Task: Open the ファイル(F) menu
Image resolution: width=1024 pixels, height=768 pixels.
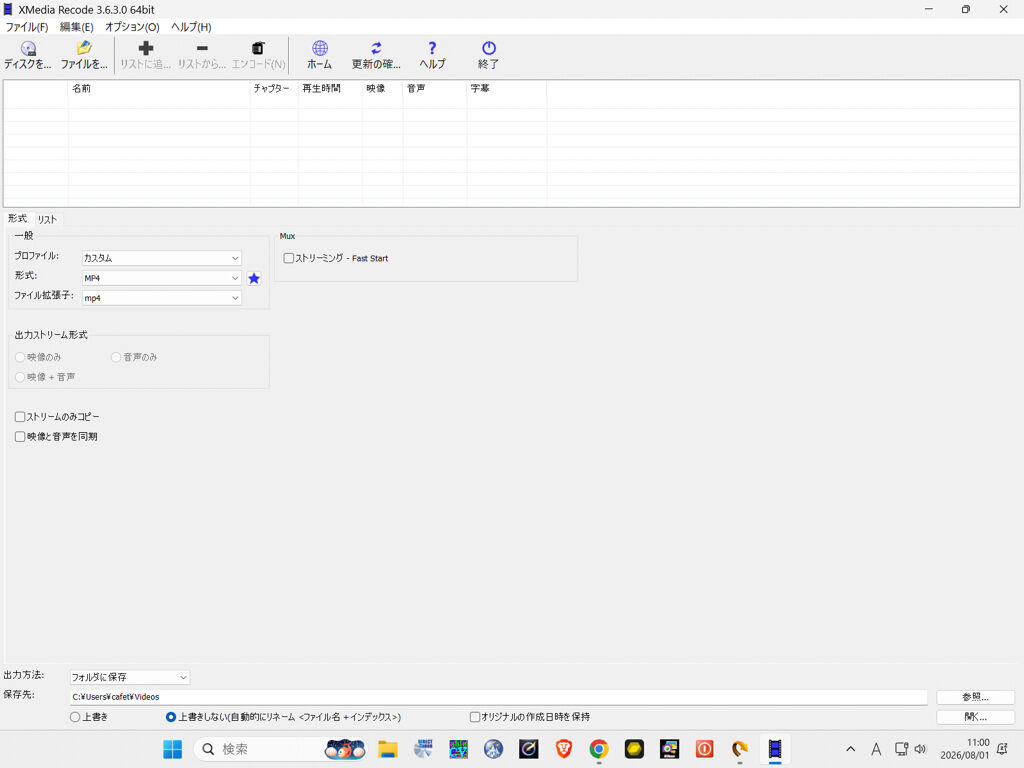Action: coord(27,27)
